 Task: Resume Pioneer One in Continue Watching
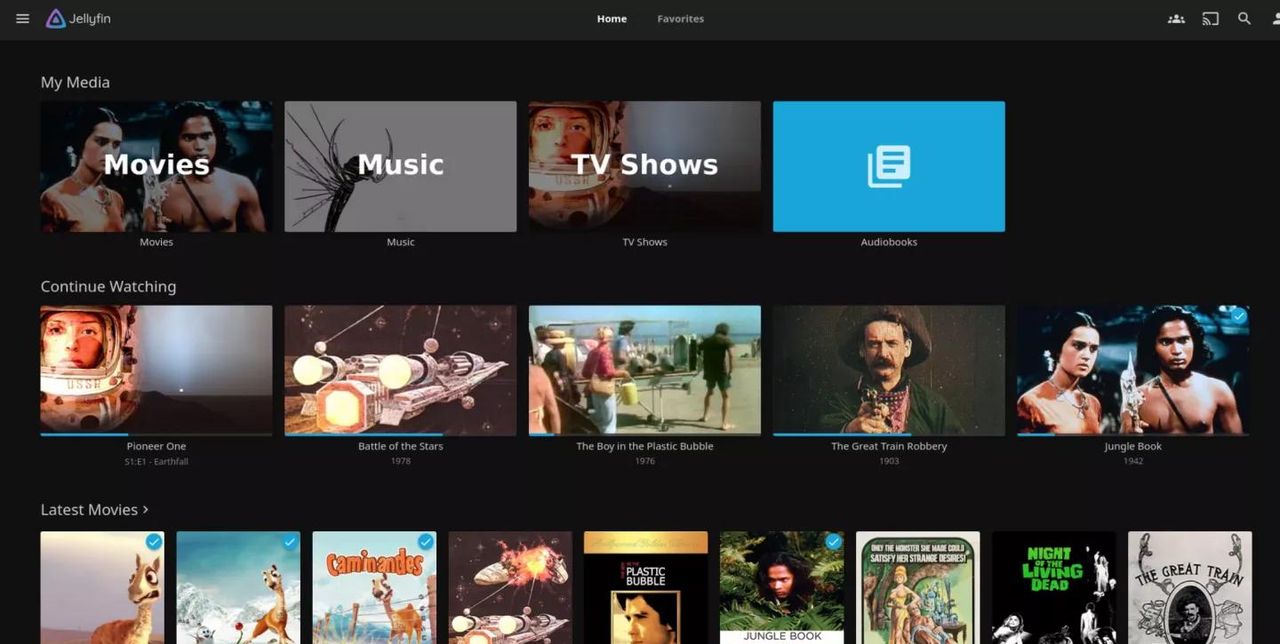pyautogui.click(x=156, y=370)
